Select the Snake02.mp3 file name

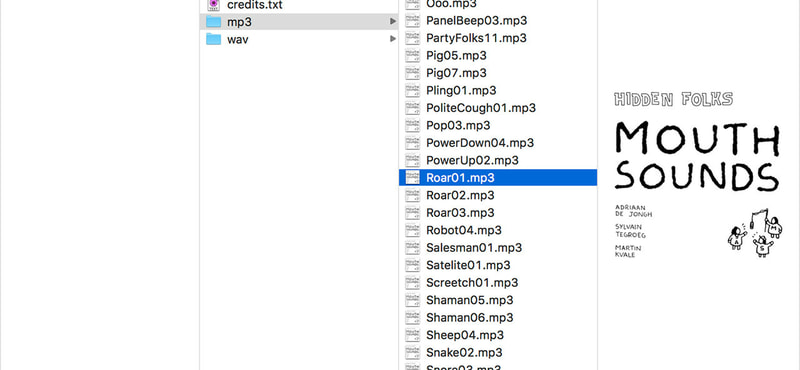[464, 353]
